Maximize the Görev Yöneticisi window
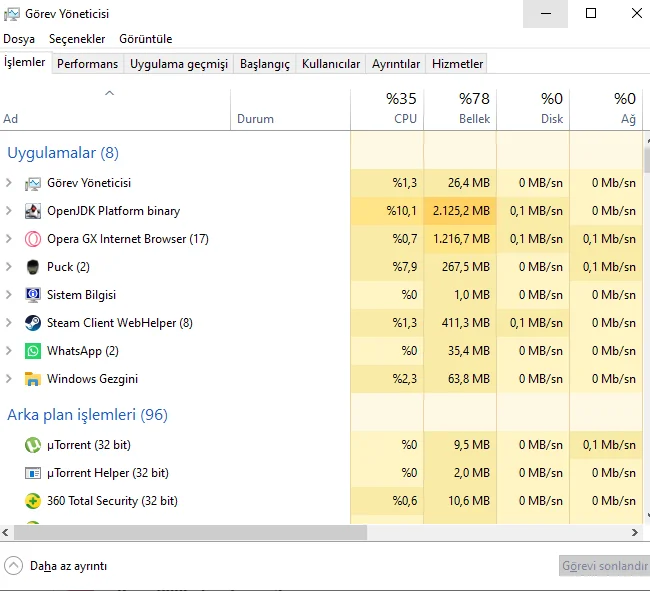Viewport: 650px width, 591px height. click(x=591, y=14)
